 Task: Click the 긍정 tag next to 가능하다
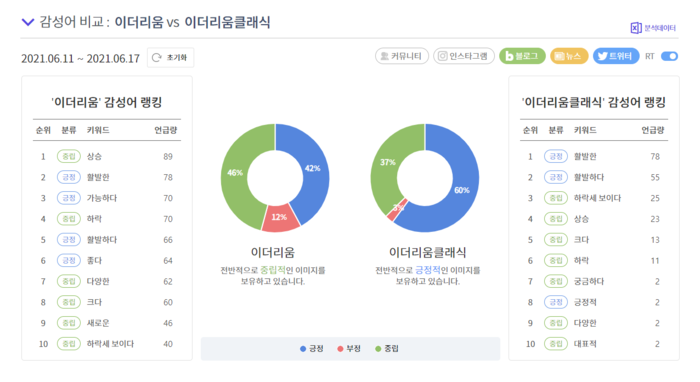(69, 198)
